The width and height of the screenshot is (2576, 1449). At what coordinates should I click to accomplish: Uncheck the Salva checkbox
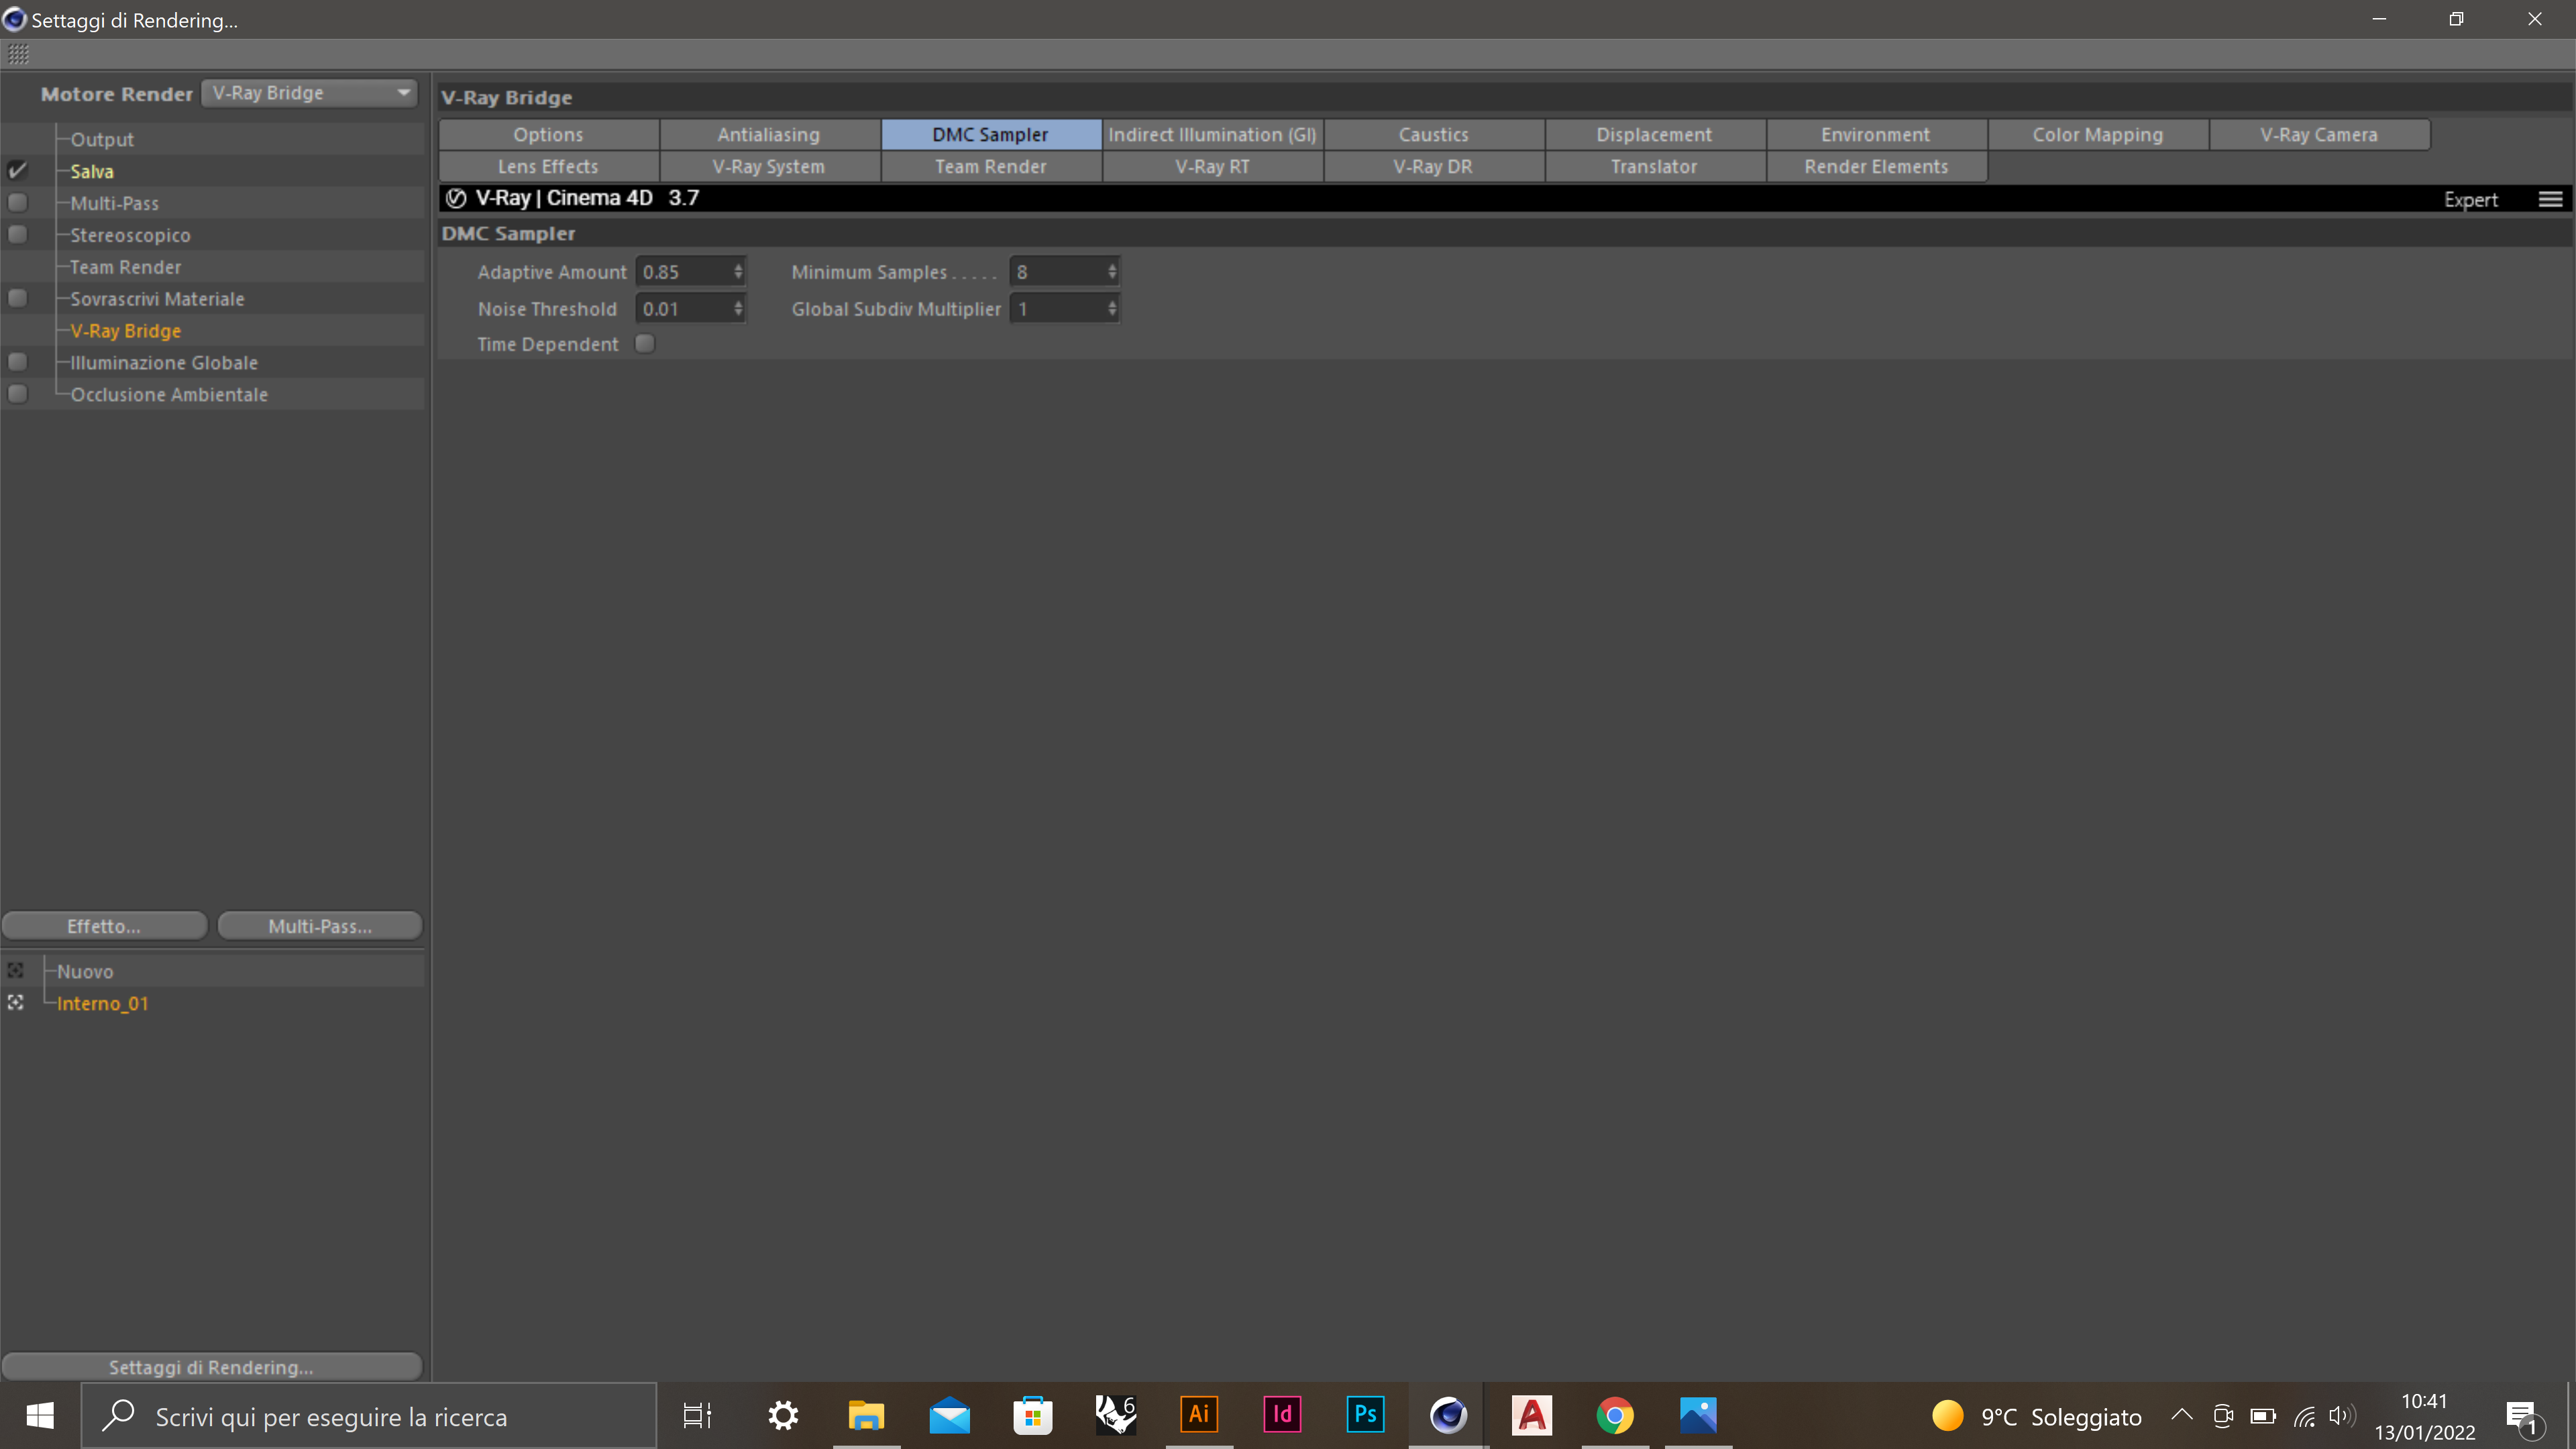17,171
